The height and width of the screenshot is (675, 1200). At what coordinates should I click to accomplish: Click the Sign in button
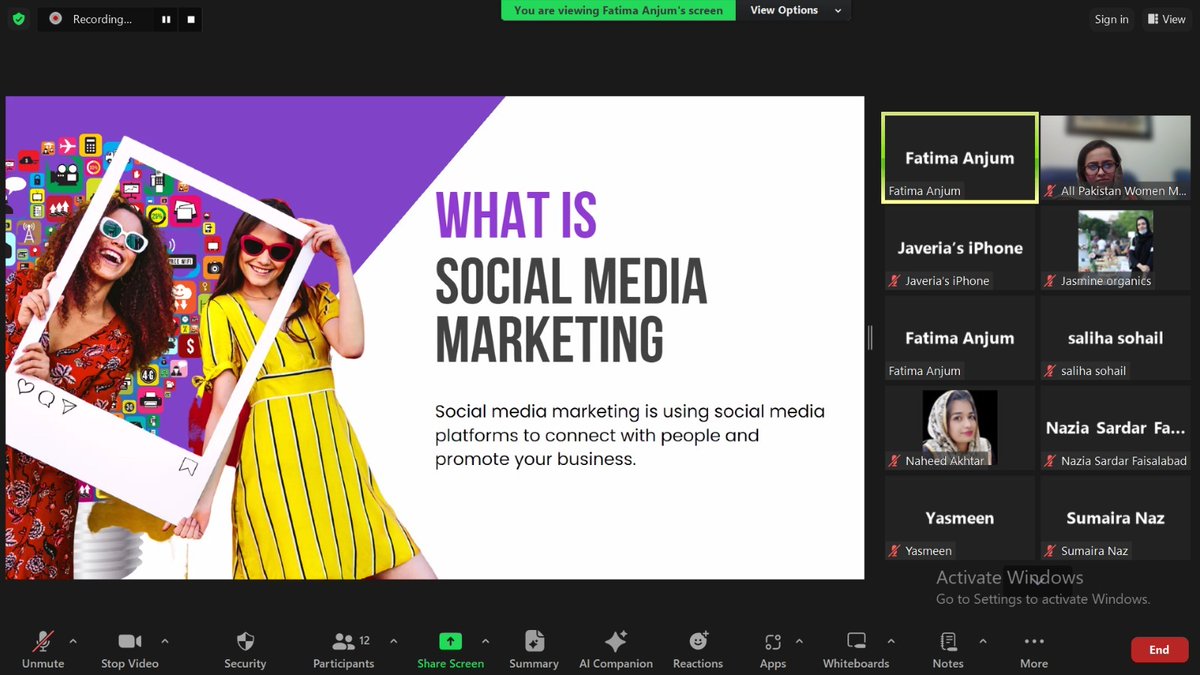coord(1111,19)
